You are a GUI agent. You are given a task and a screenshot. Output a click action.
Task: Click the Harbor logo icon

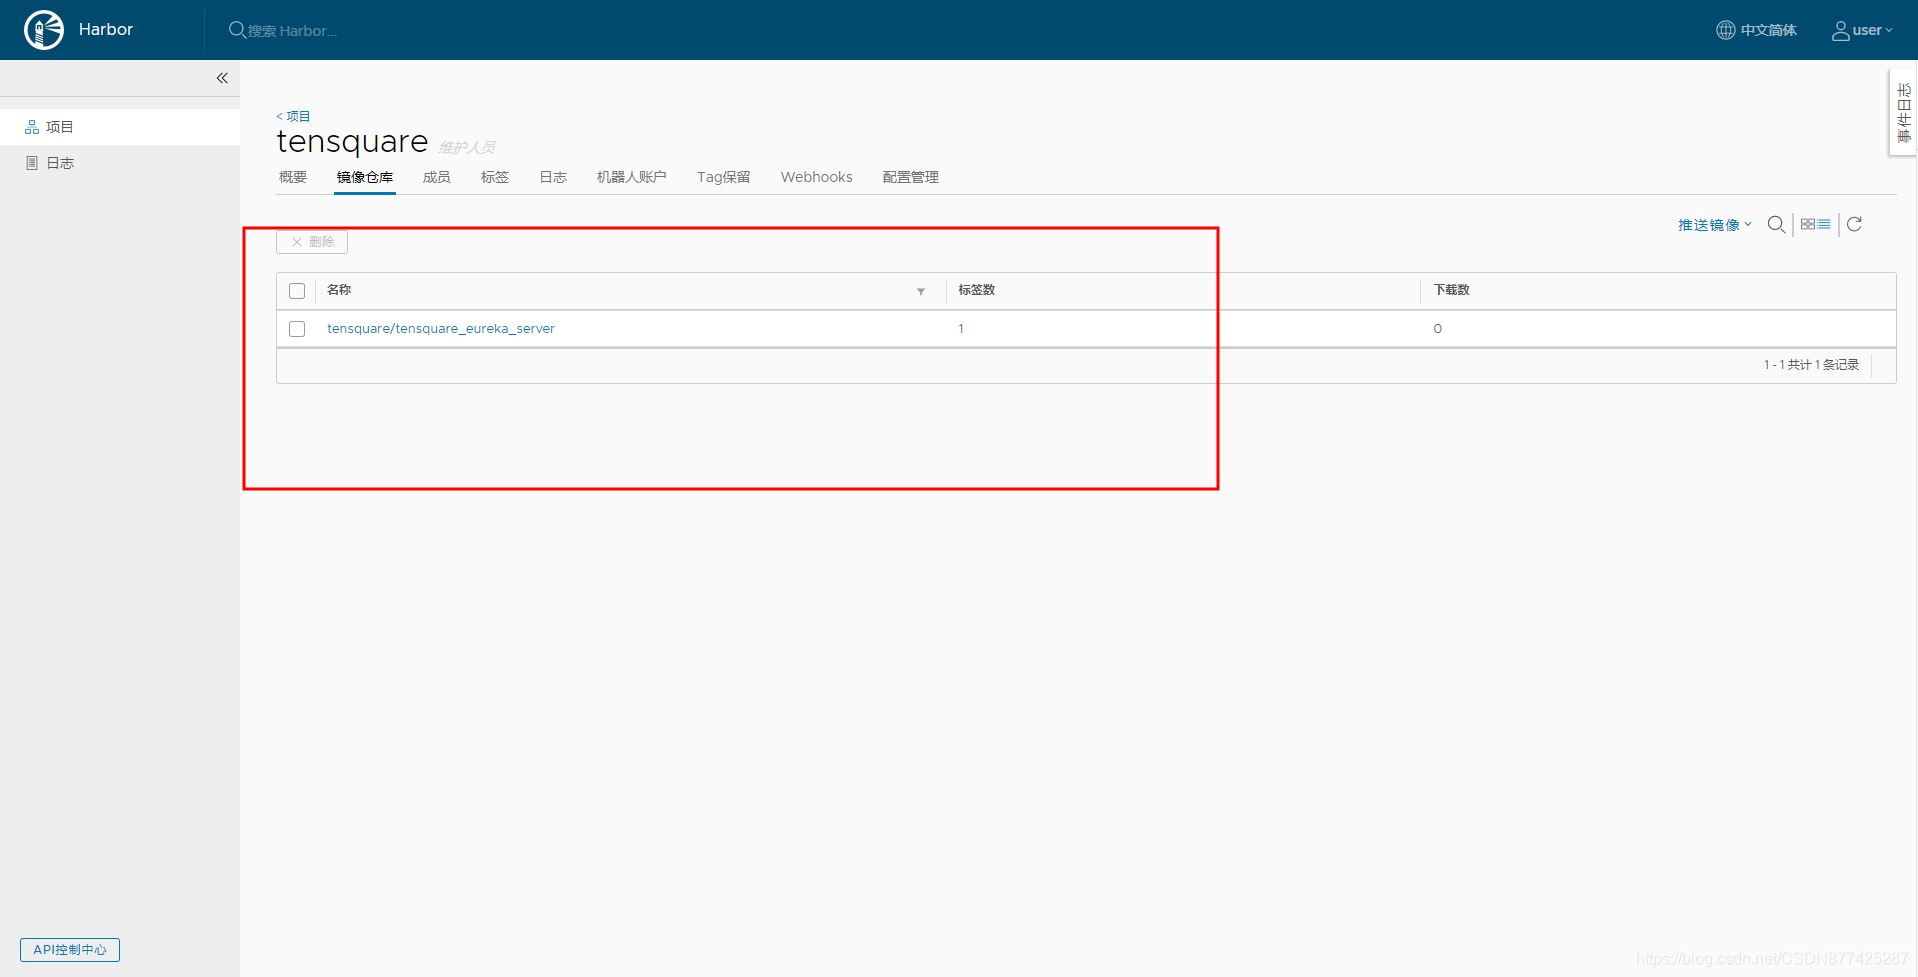[44, 30]
